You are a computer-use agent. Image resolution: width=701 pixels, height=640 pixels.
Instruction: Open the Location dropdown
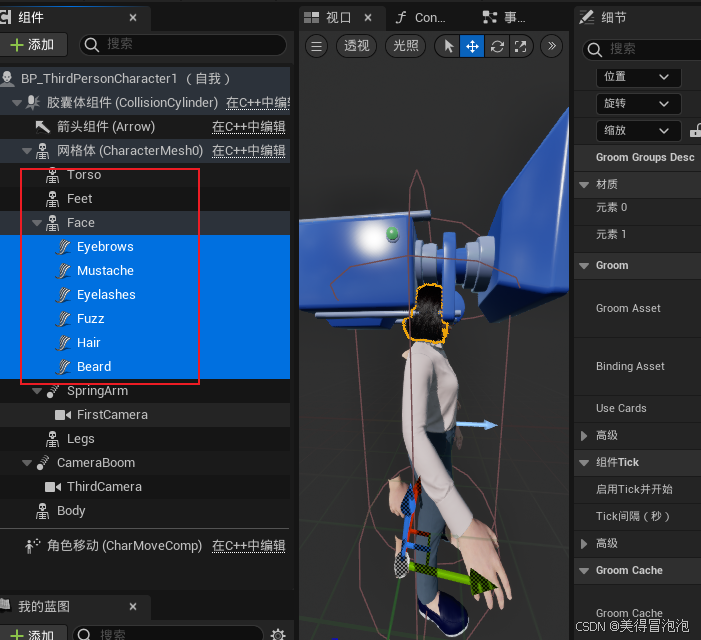[x=638, y=77]
